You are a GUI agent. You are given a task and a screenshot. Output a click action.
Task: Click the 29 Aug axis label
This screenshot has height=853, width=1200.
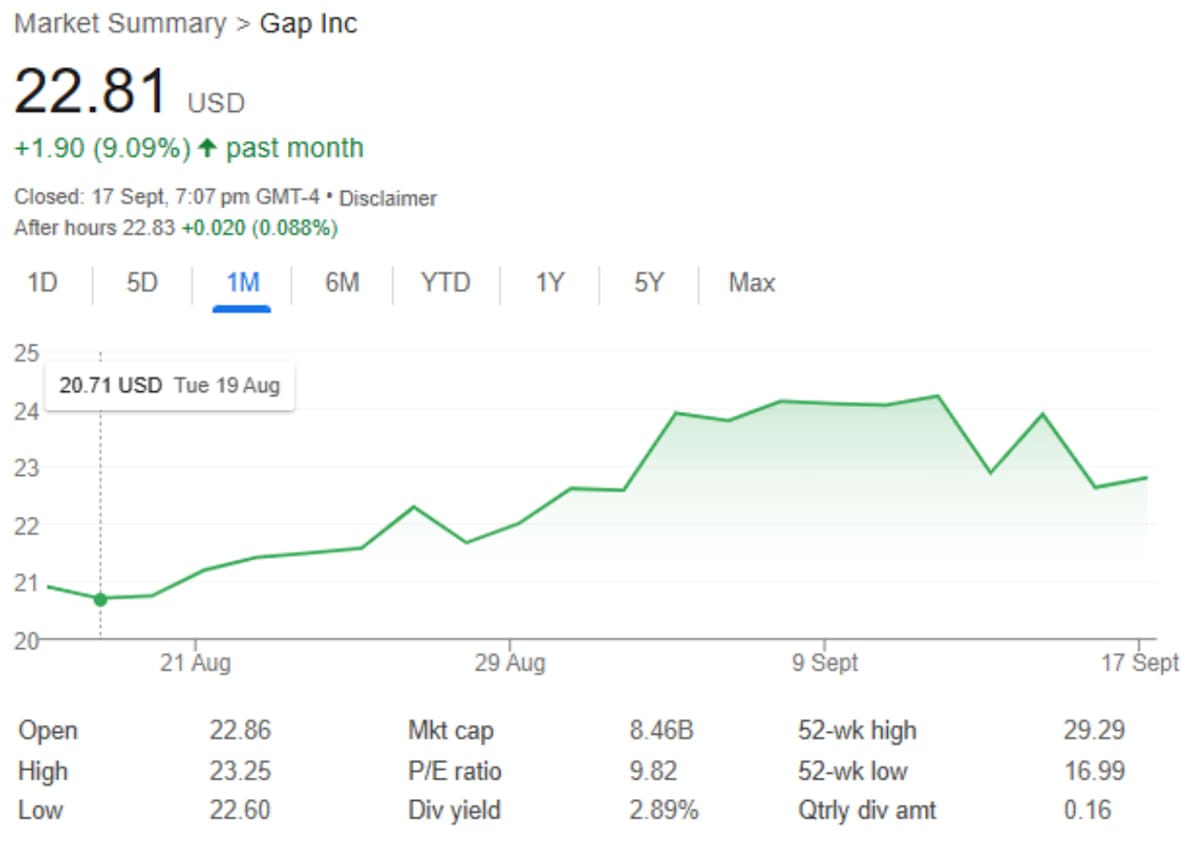(x=510, y=663)
